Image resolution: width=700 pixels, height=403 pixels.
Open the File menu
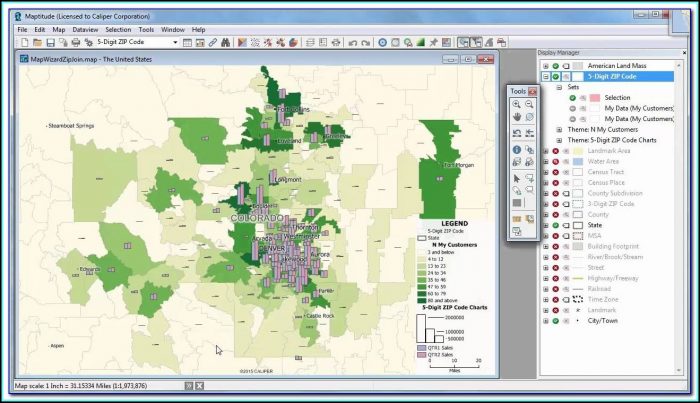click(22, 29)
